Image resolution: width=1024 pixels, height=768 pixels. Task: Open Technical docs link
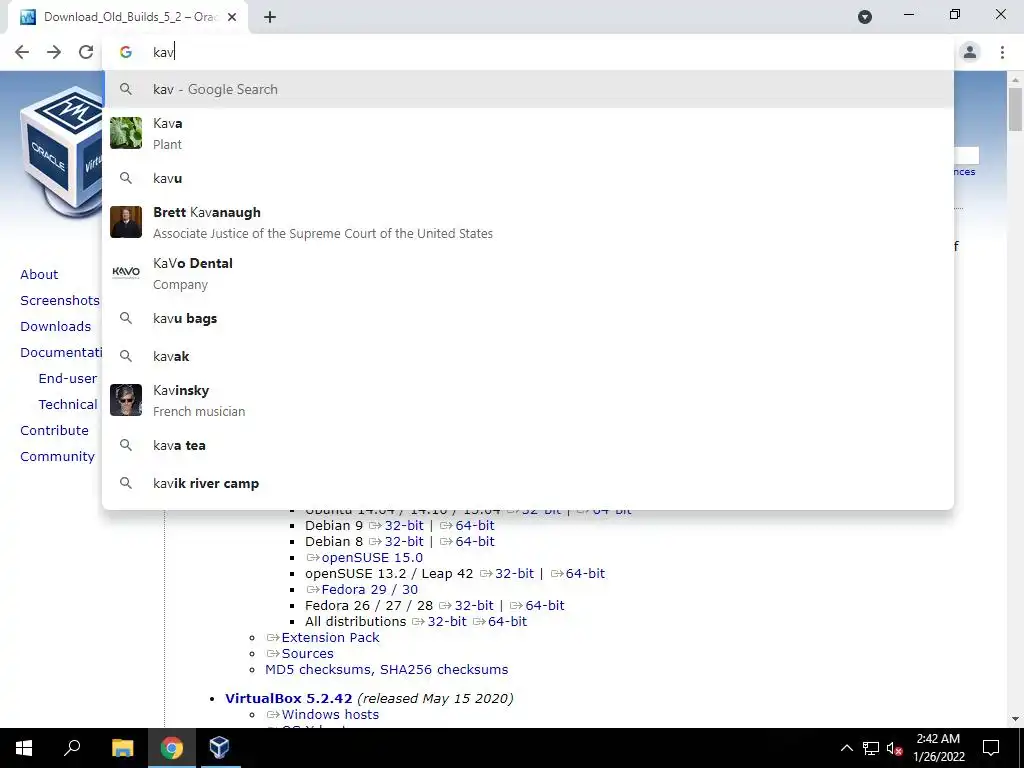point(68,405)
